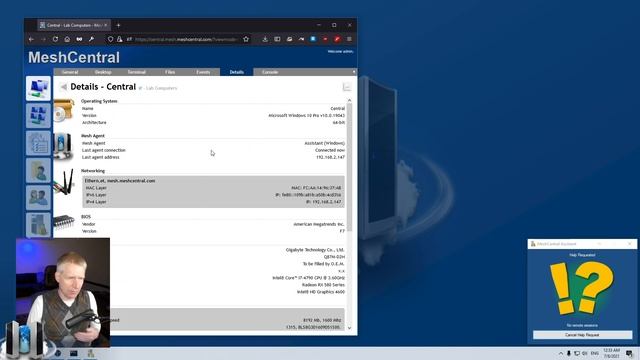
Task: Open the taskbar clock and date
Action: 611,353
